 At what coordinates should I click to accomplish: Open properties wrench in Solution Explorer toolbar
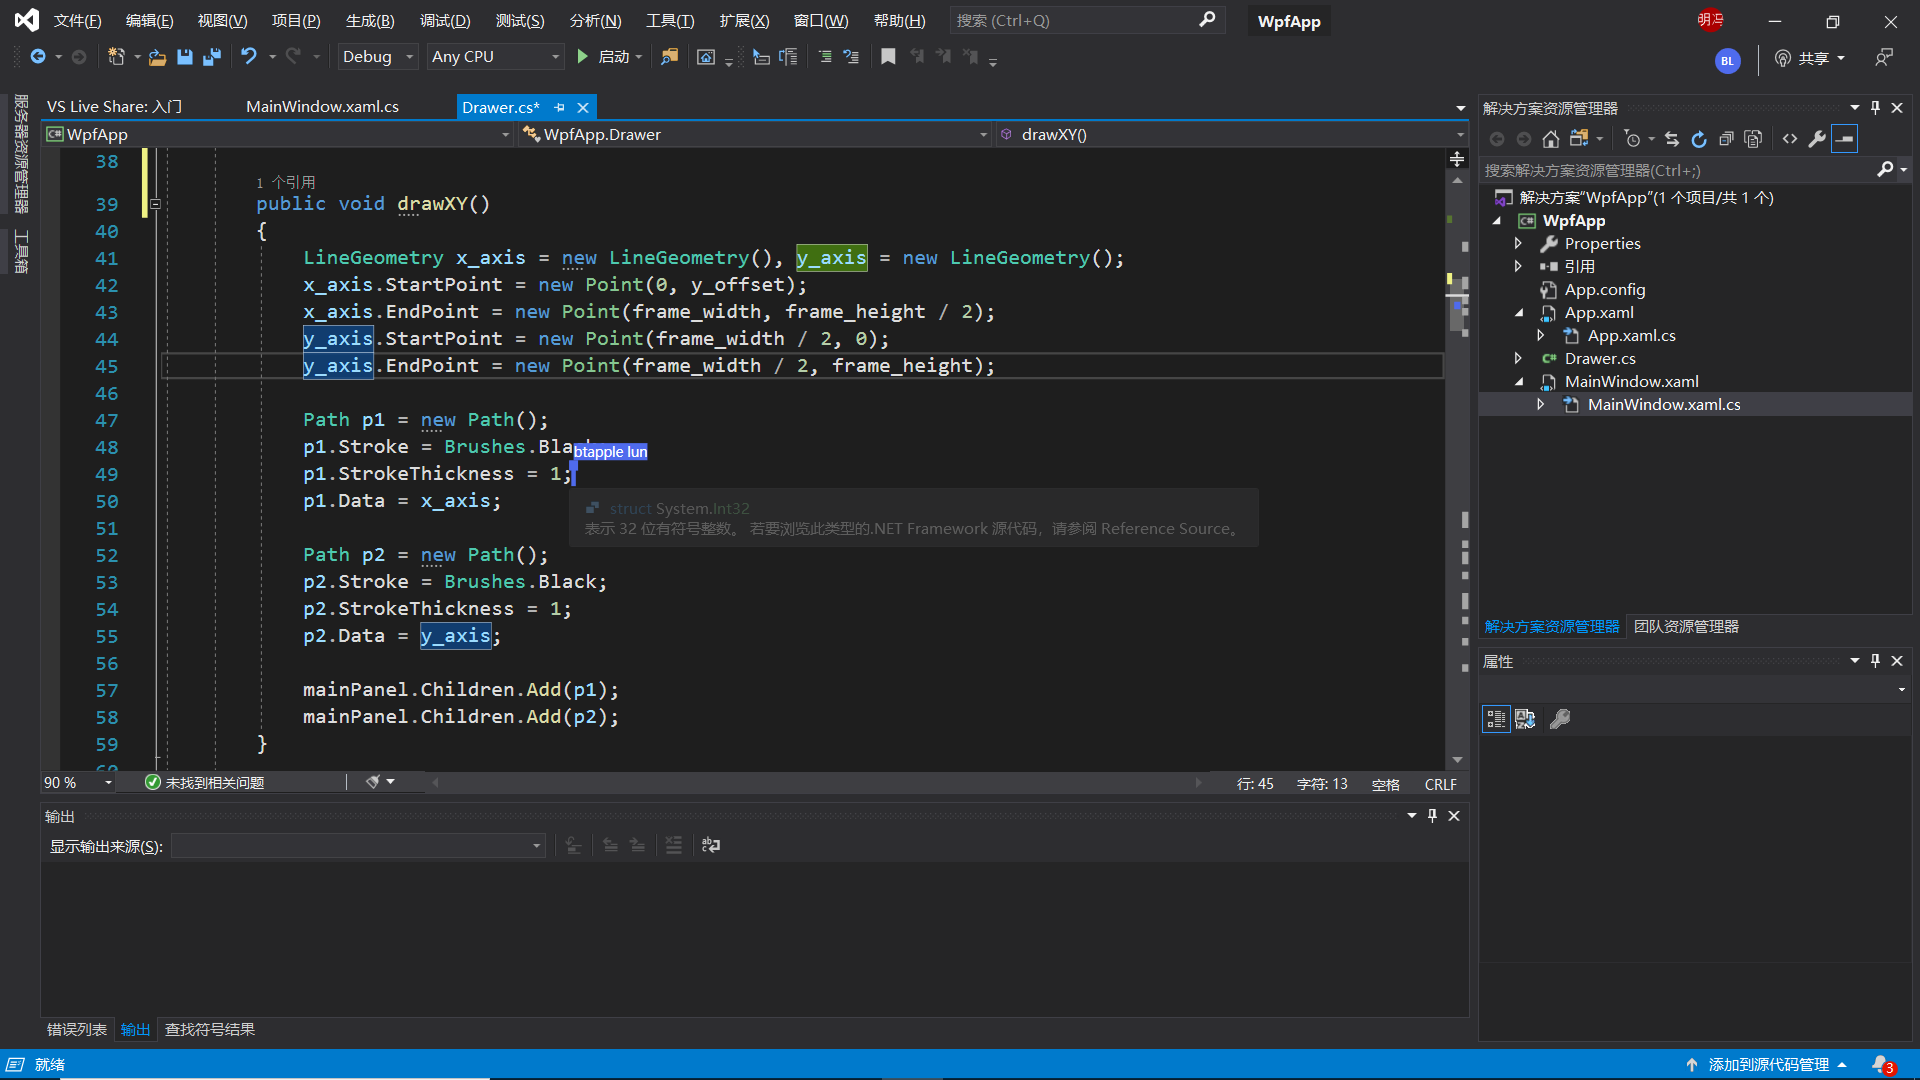click(x=1817, y=139)
